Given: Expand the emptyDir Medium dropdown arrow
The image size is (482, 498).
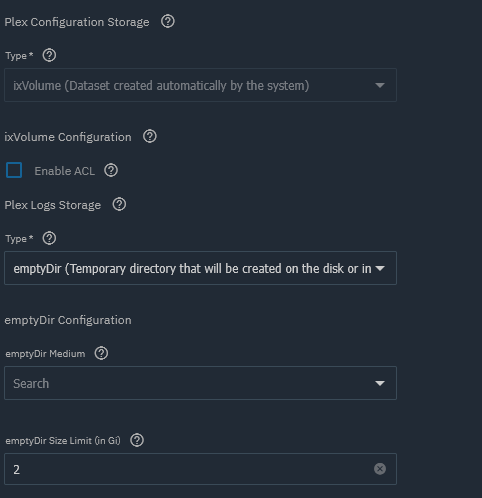Looking at the screenshot, I should [x=380, y=383].
